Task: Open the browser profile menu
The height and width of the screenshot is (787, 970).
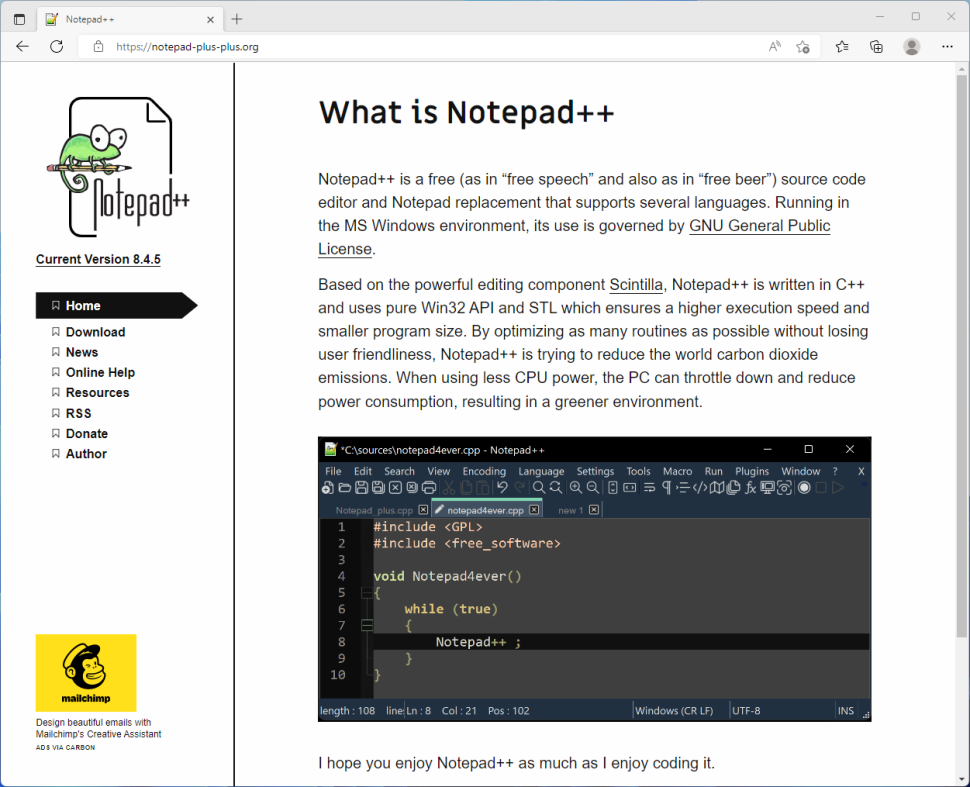Action: [x=911, y=46]
